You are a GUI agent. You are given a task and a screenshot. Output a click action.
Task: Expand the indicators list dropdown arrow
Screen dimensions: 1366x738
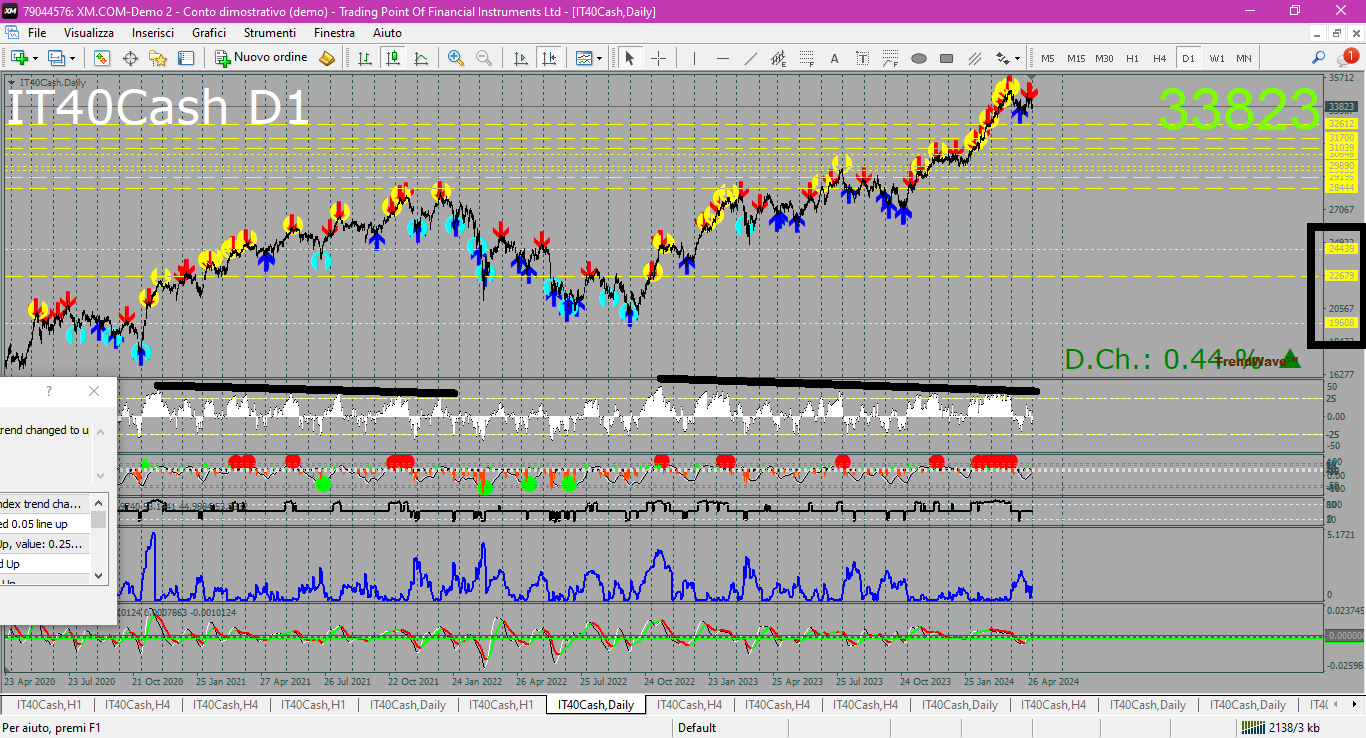click(600, 58)
